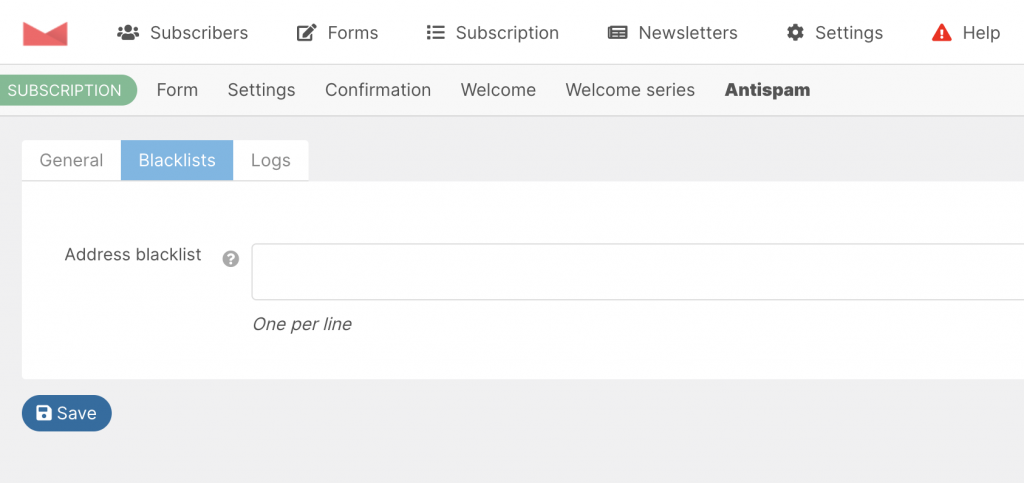Switch to the General tab
Screen dimensions: 1024x483
(71, 160)
